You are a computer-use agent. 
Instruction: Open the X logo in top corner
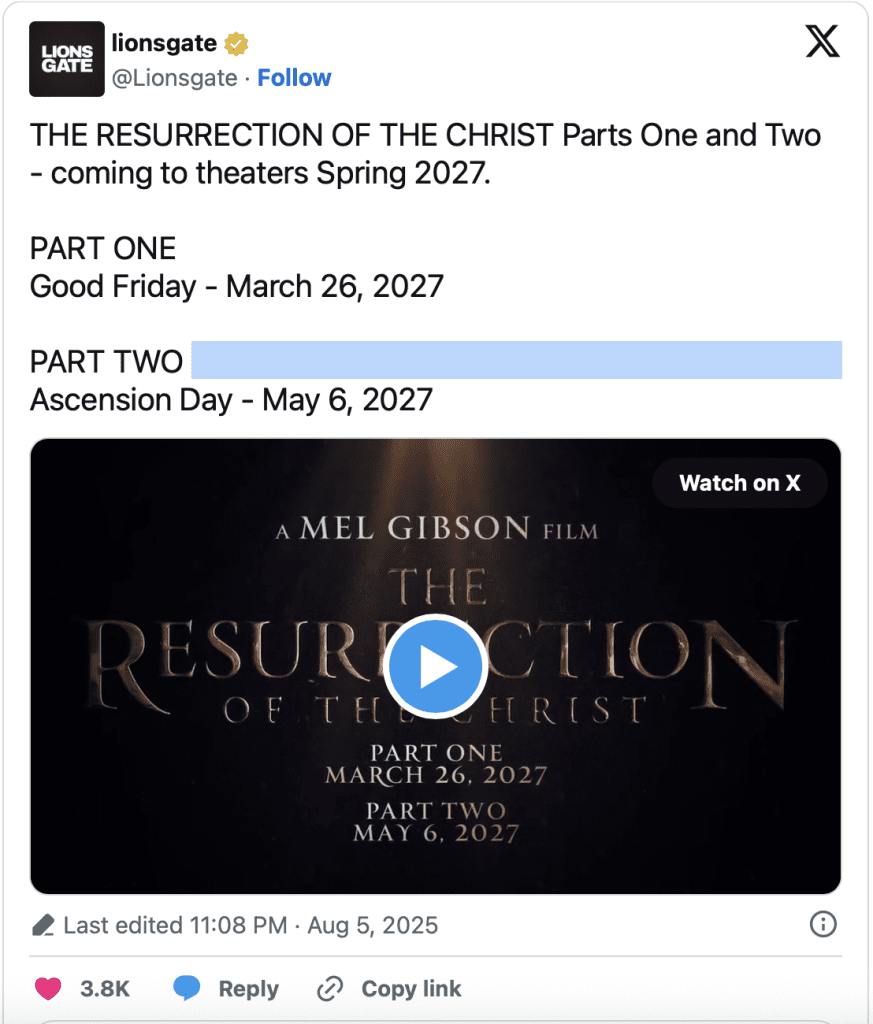[822, 42]
